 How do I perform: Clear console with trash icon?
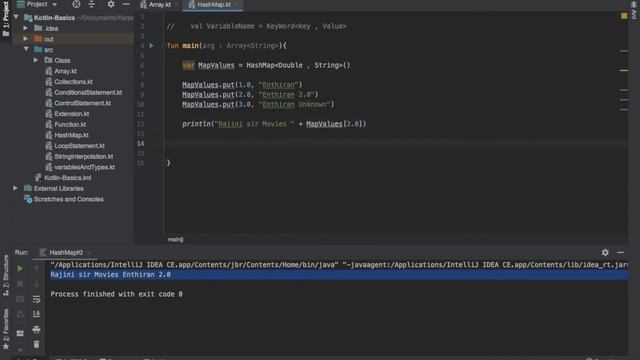pos(36,344)
